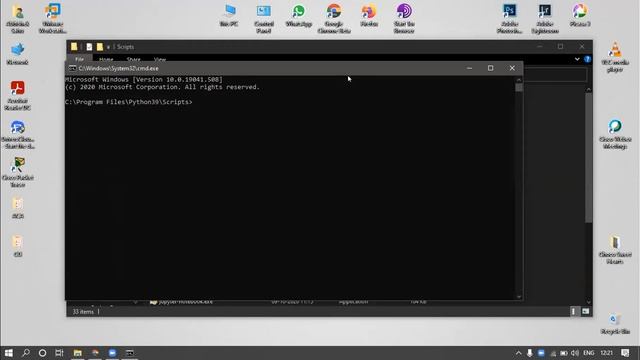The image size is (640, 360).
Task: Launch the Cisco Packet Tracer desktop shortcut
Action: (x=18, y=172)
